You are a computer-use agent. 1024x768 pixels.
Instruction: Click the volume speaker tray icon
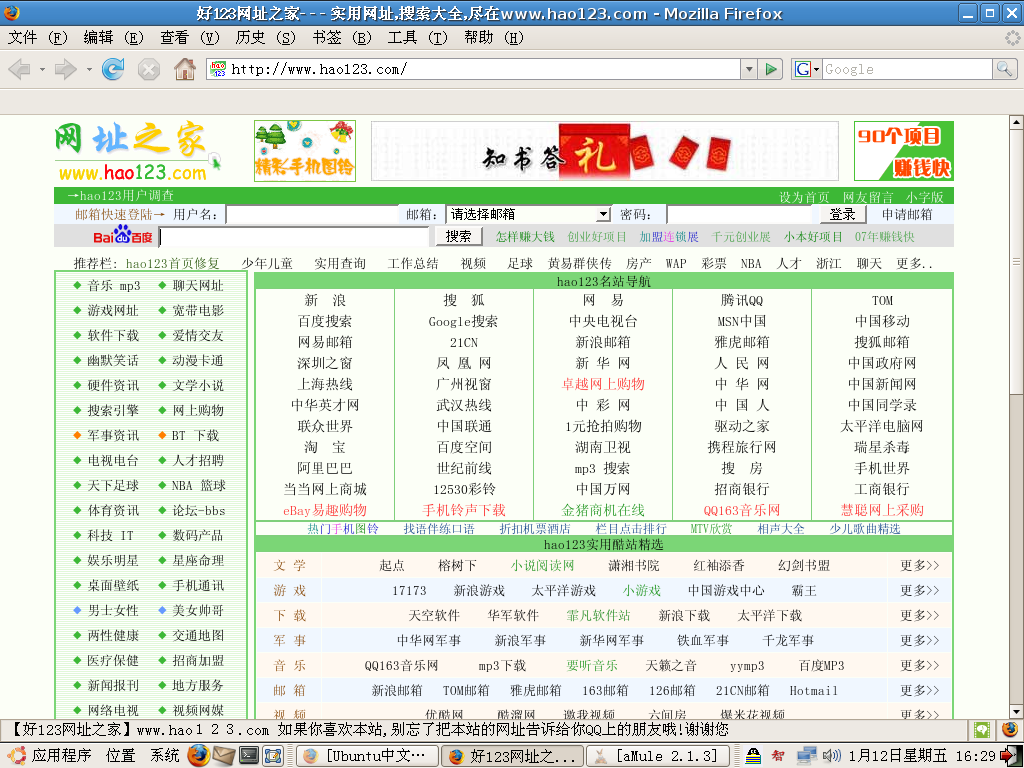click(831, 756)
